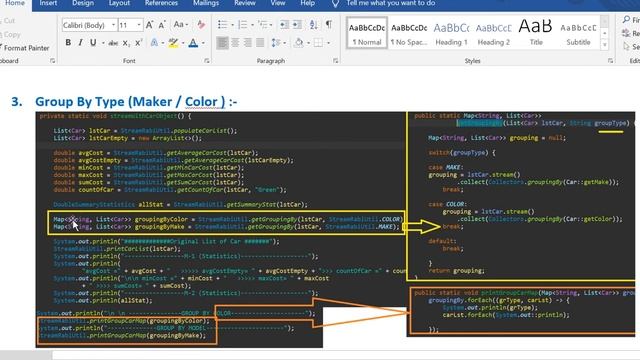Apply Numbering list icon
Viewport: 640px width, 360px height.
pyautogui.click(x=242, y=24)
